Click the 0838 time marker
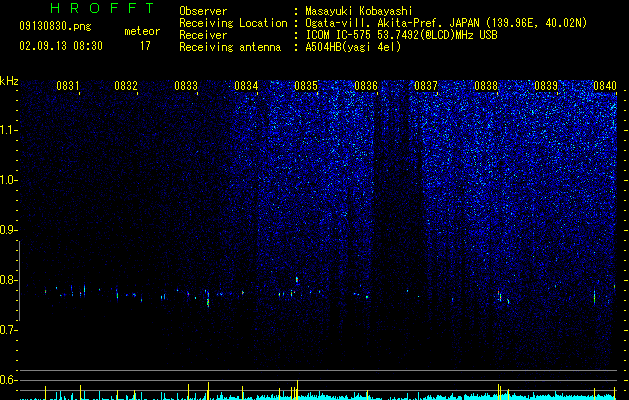 click(486, 86)
